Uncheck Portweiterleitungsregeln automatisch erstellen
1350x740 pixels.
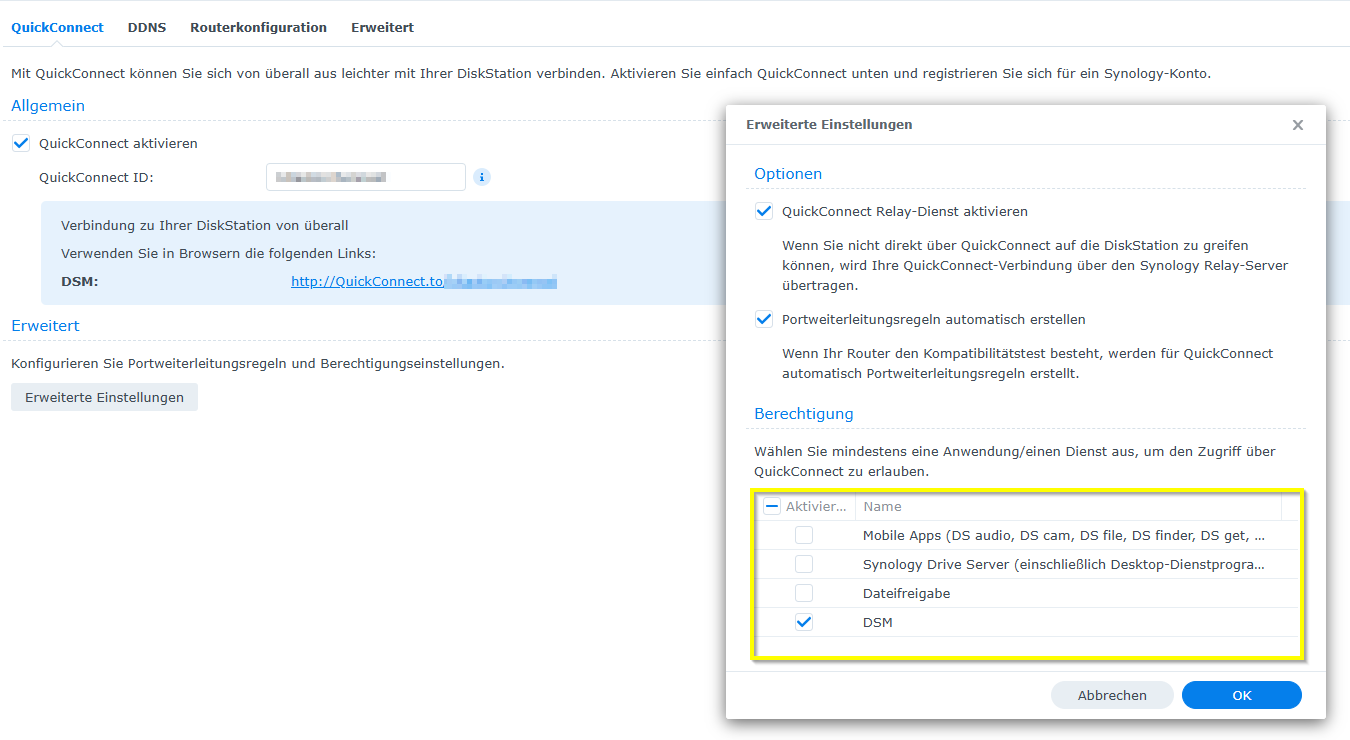[x=764, y=319]
